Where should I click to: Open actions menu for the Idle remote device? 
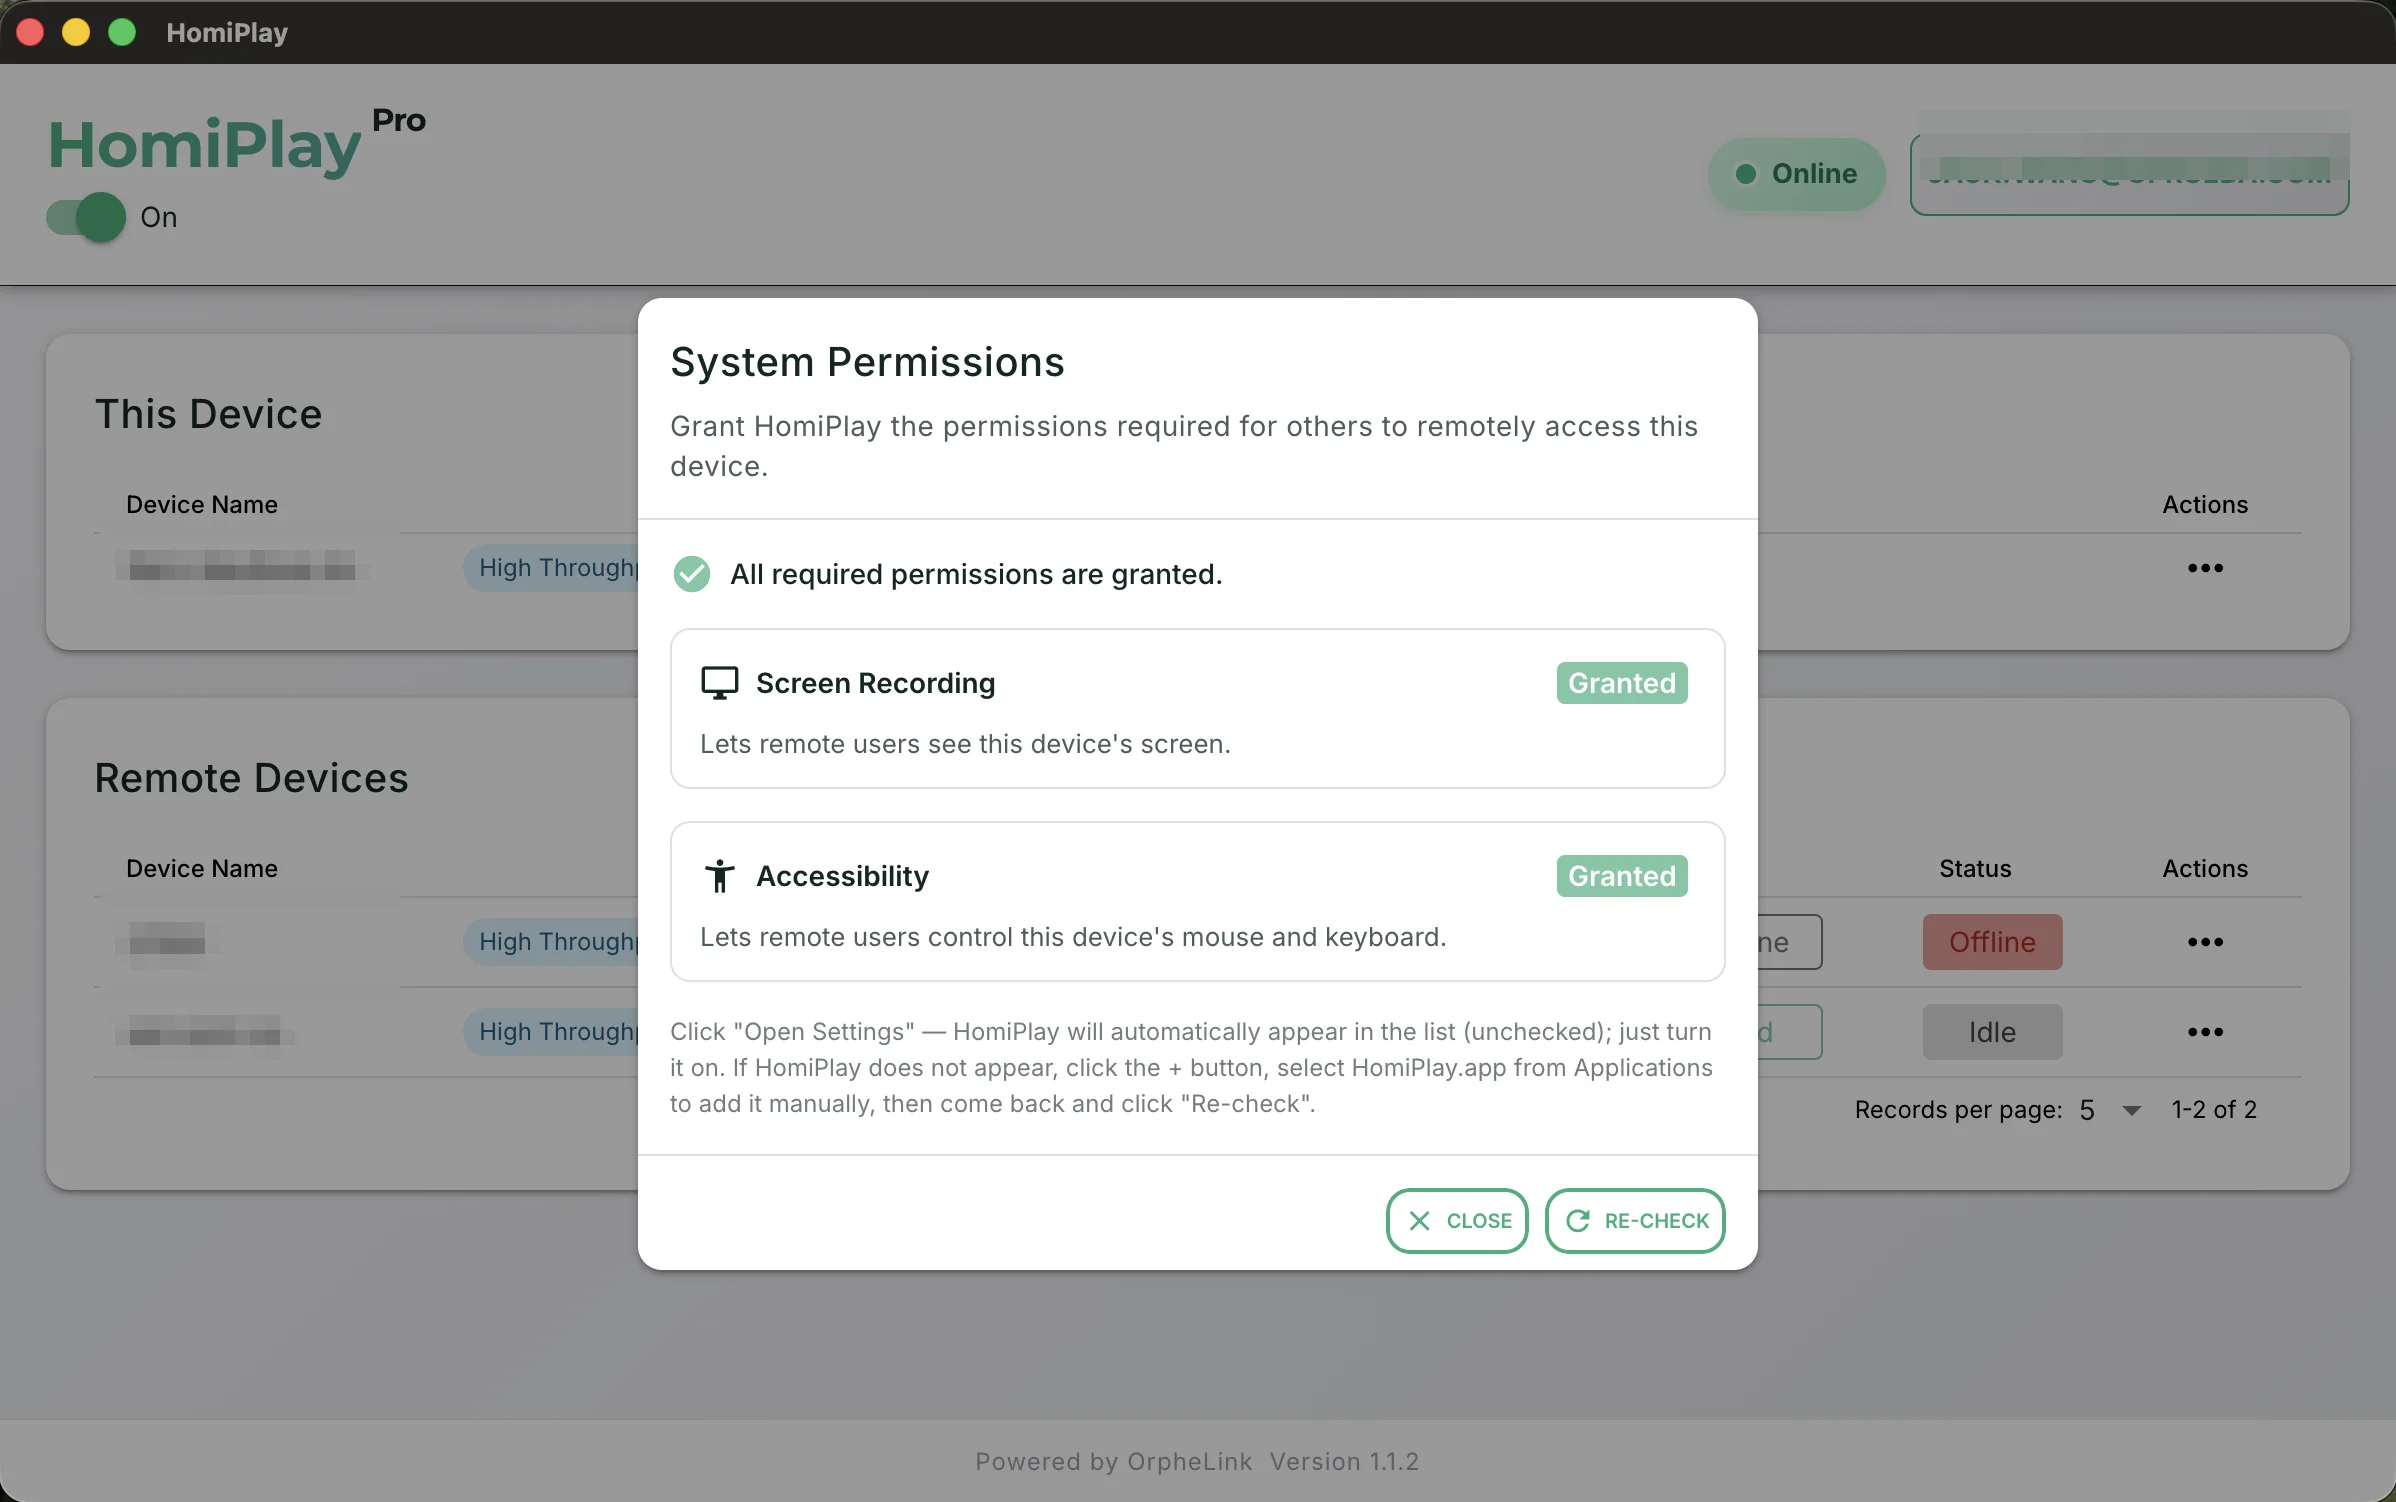pyautogui.click(x=2205, y=1032)
